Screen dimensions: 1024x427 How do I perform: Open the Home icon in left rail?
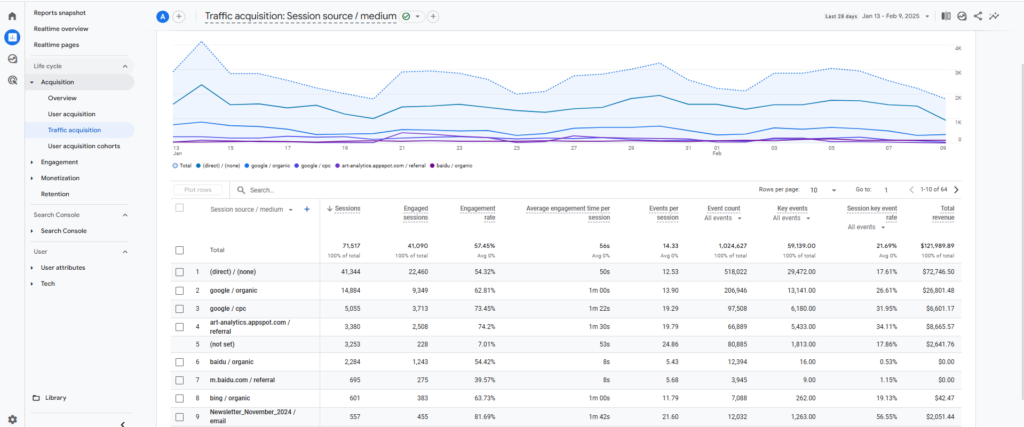(12, 16)
